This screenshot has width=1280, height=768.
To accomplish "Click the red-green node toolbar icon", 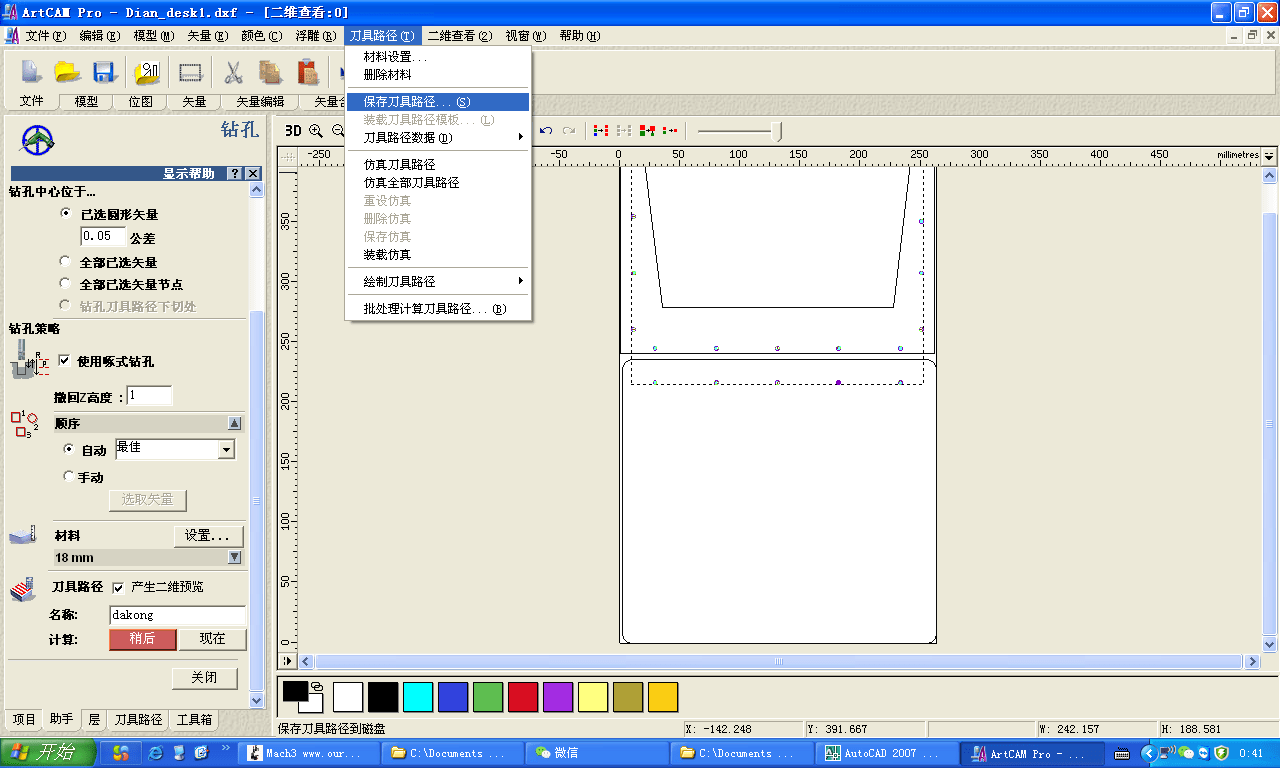I will (x=647, y=130).
